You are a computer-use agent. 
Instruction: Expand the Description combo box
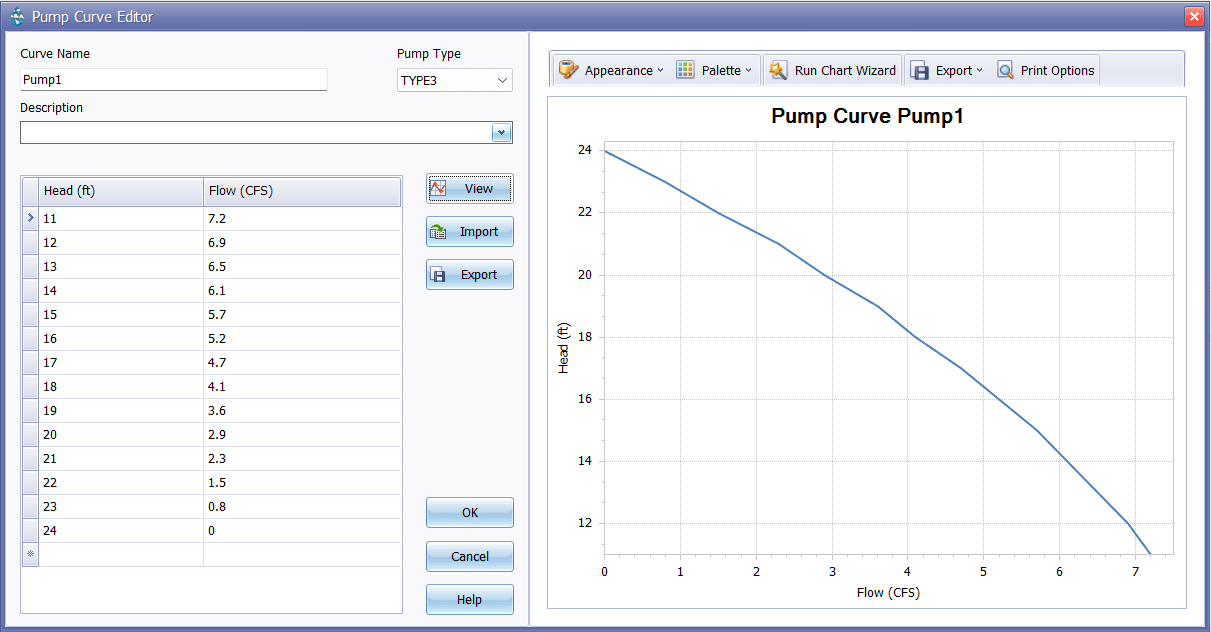(x=502, y=132)
